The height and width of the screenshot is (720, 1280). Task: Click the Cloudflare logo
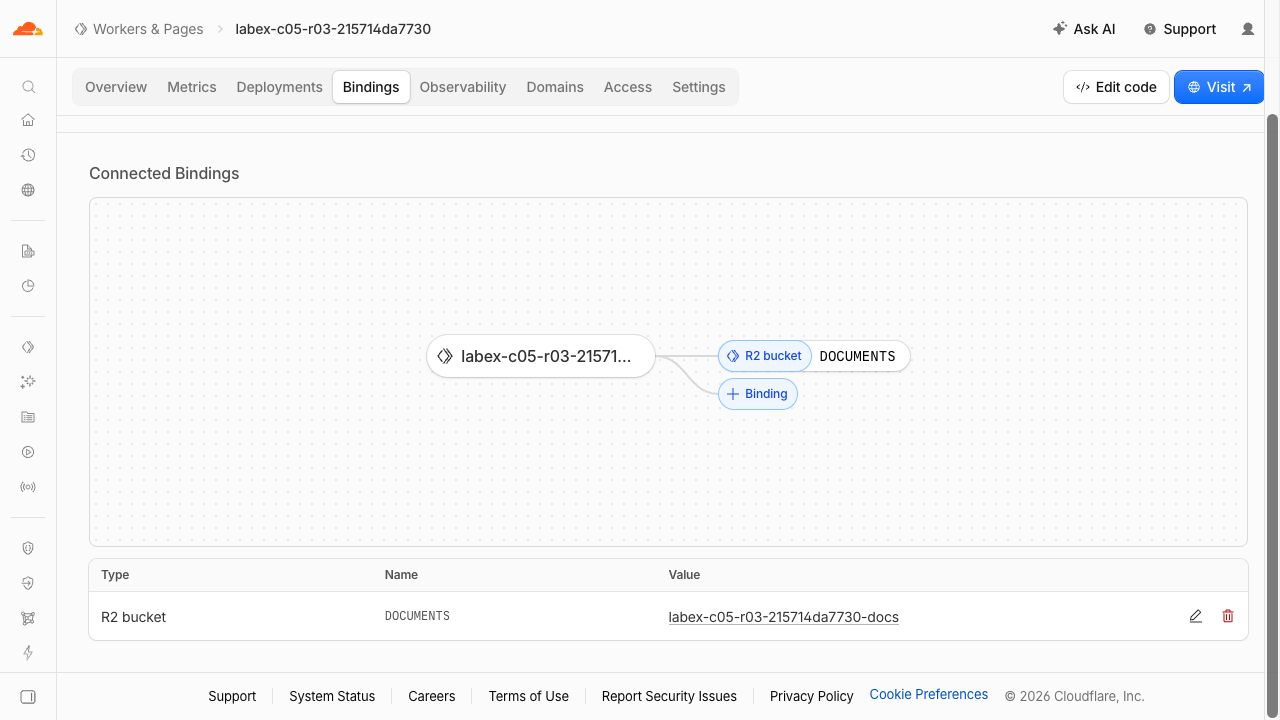[28, 29]
